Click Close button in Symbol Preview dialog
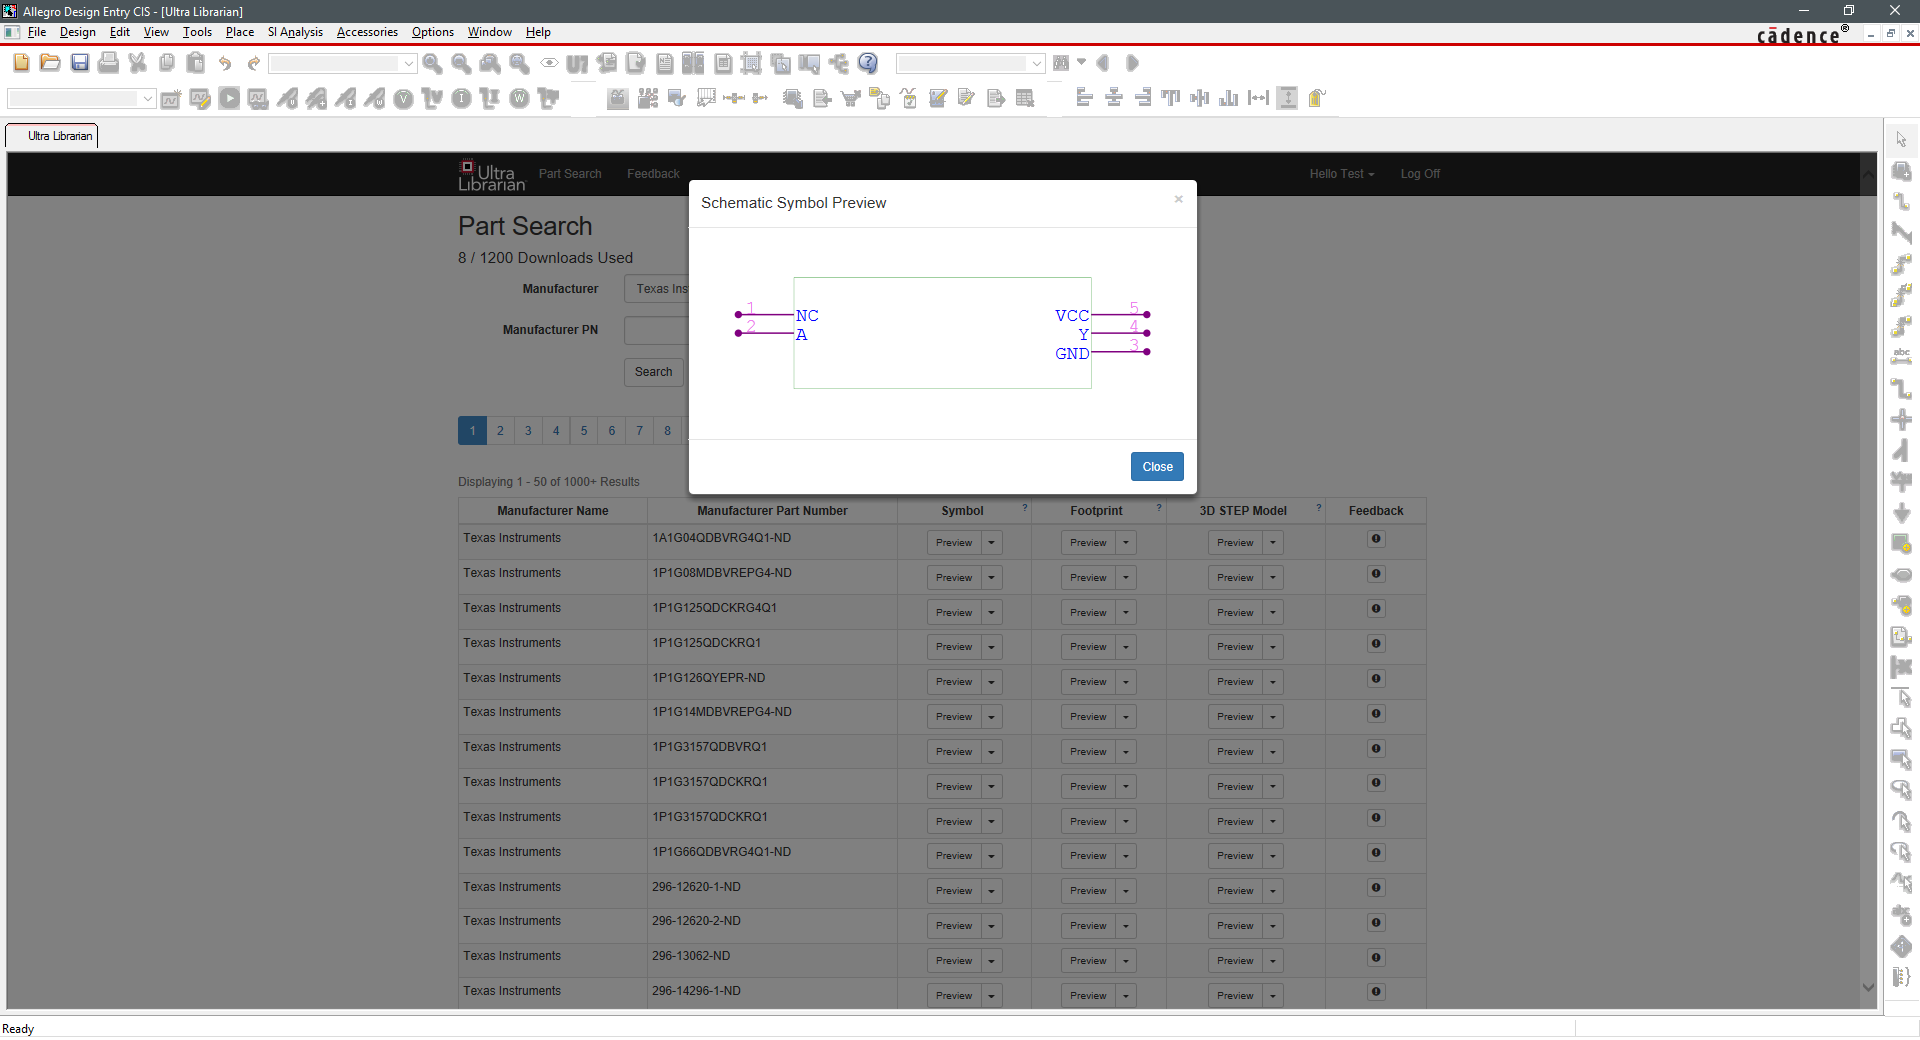The width and height of the screenshot is (1920, 1040). [x=1157, y=467]
